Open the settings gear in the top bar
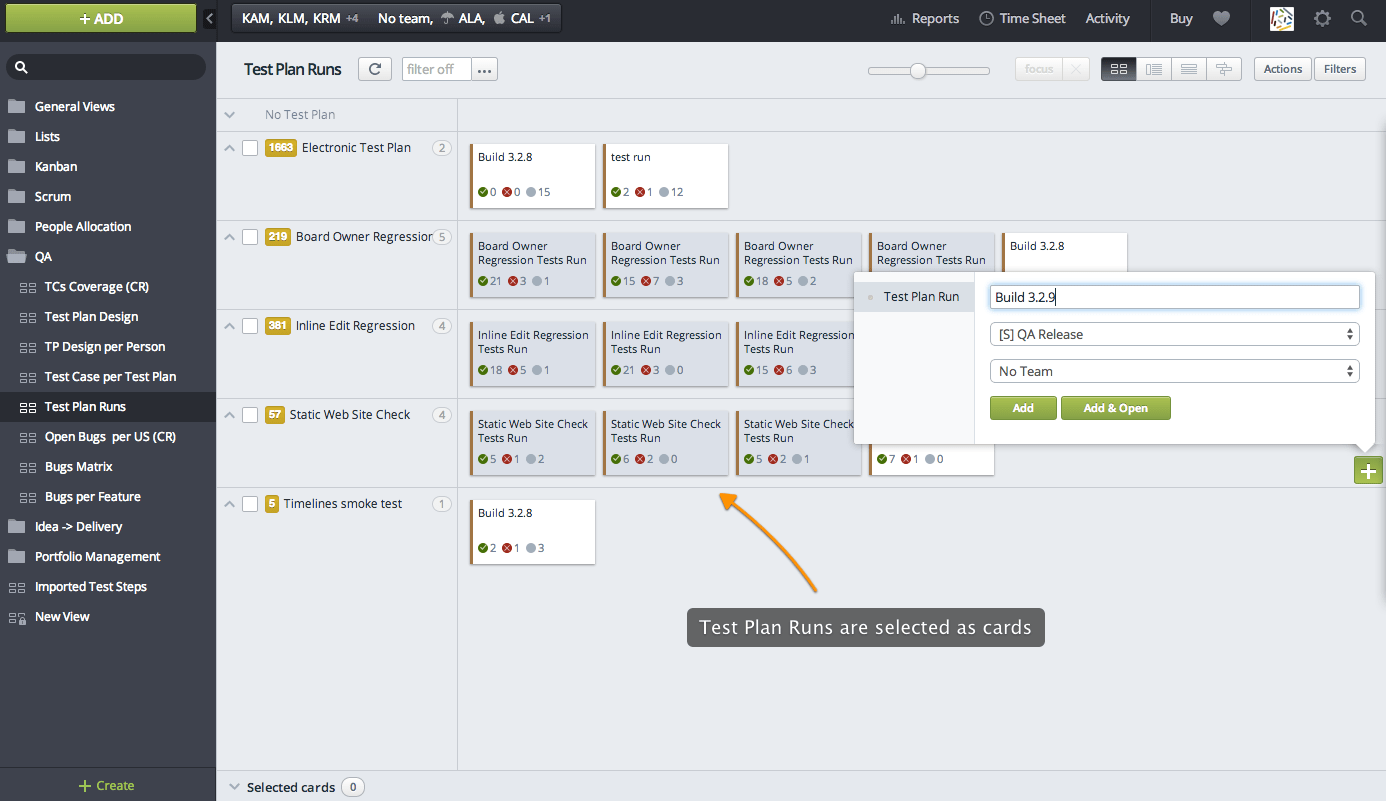Screen dimensions: 1386x801 1322,18
